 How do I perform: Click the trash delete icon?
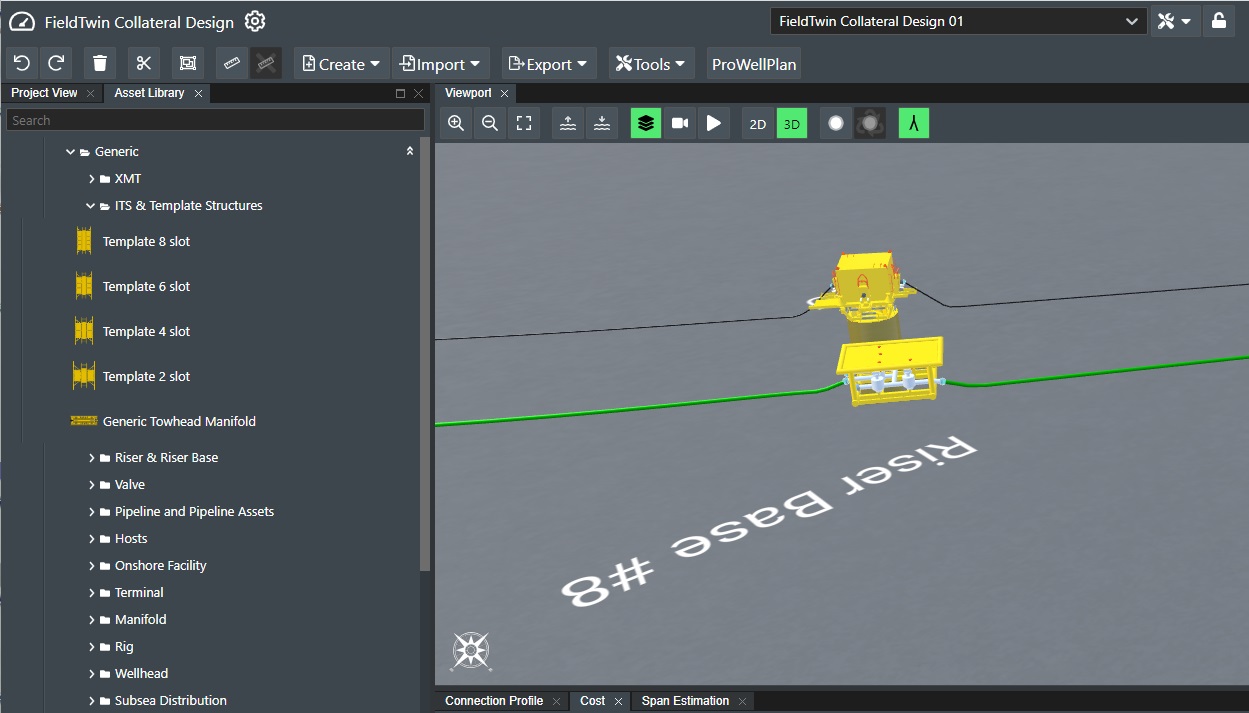pos(100,64)
